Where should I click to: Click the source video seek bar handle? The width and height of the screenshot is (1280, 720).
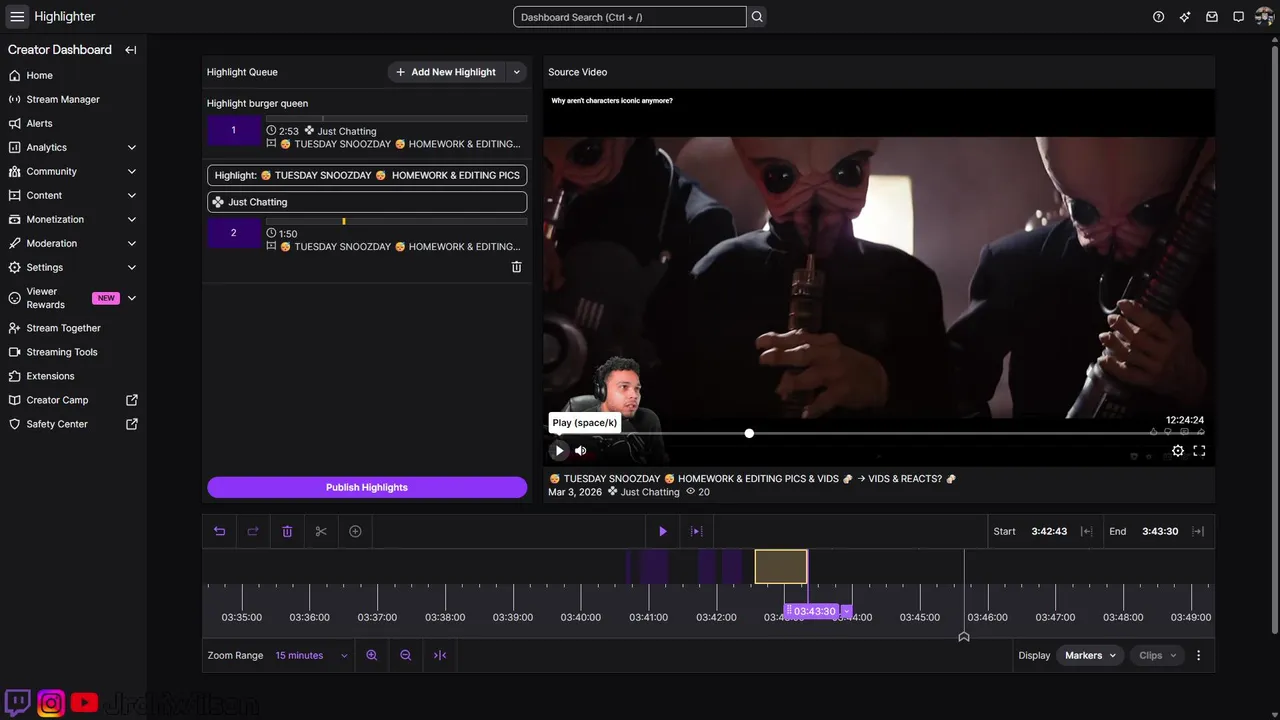749,433
